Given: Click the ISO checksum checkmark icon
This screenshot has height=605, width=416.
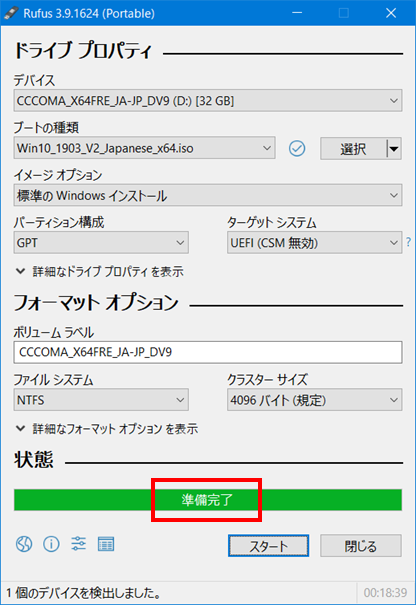Looking at the screenshot, I should click(297, 149).
